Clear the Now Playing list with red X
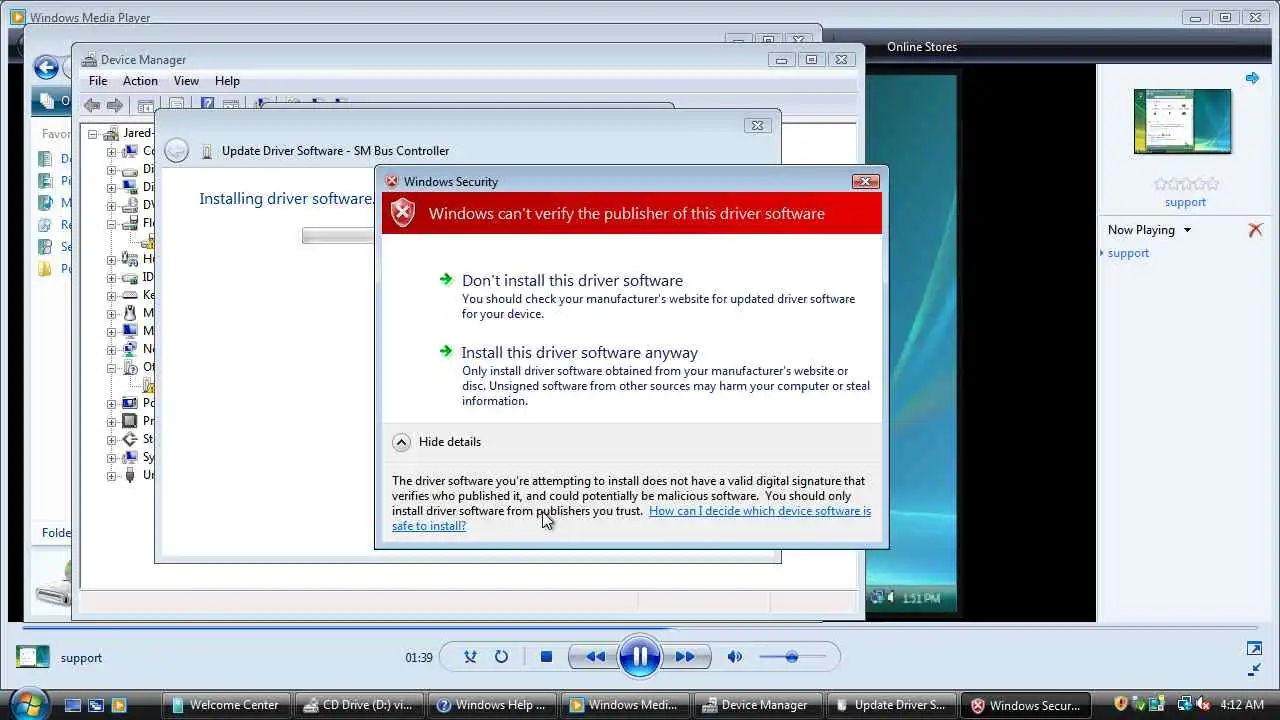1280x720 pixels. (1255, 230)
